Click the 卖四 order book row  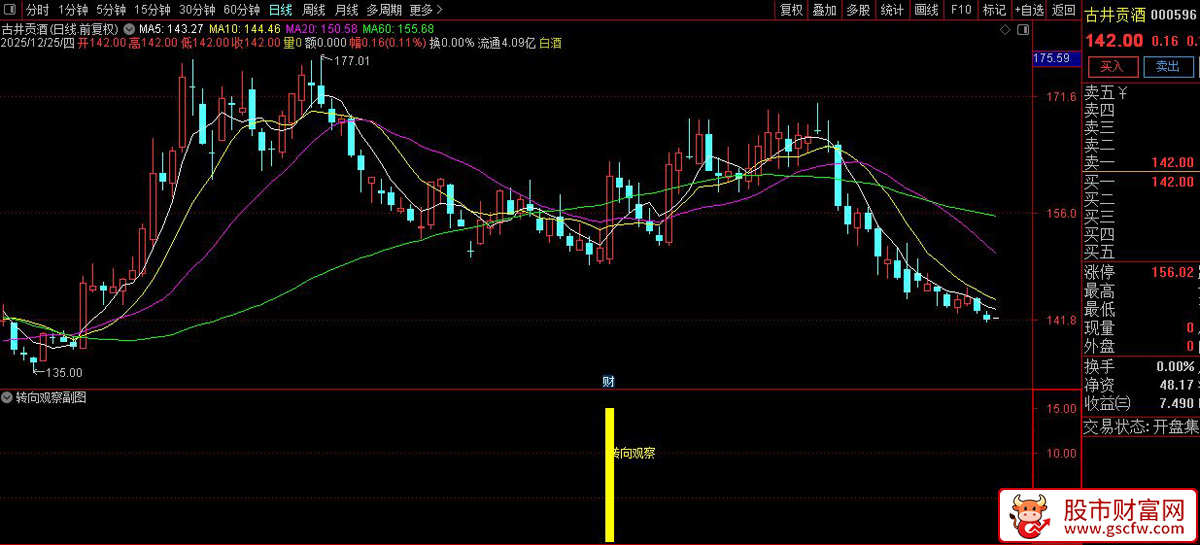[1141, 111]
